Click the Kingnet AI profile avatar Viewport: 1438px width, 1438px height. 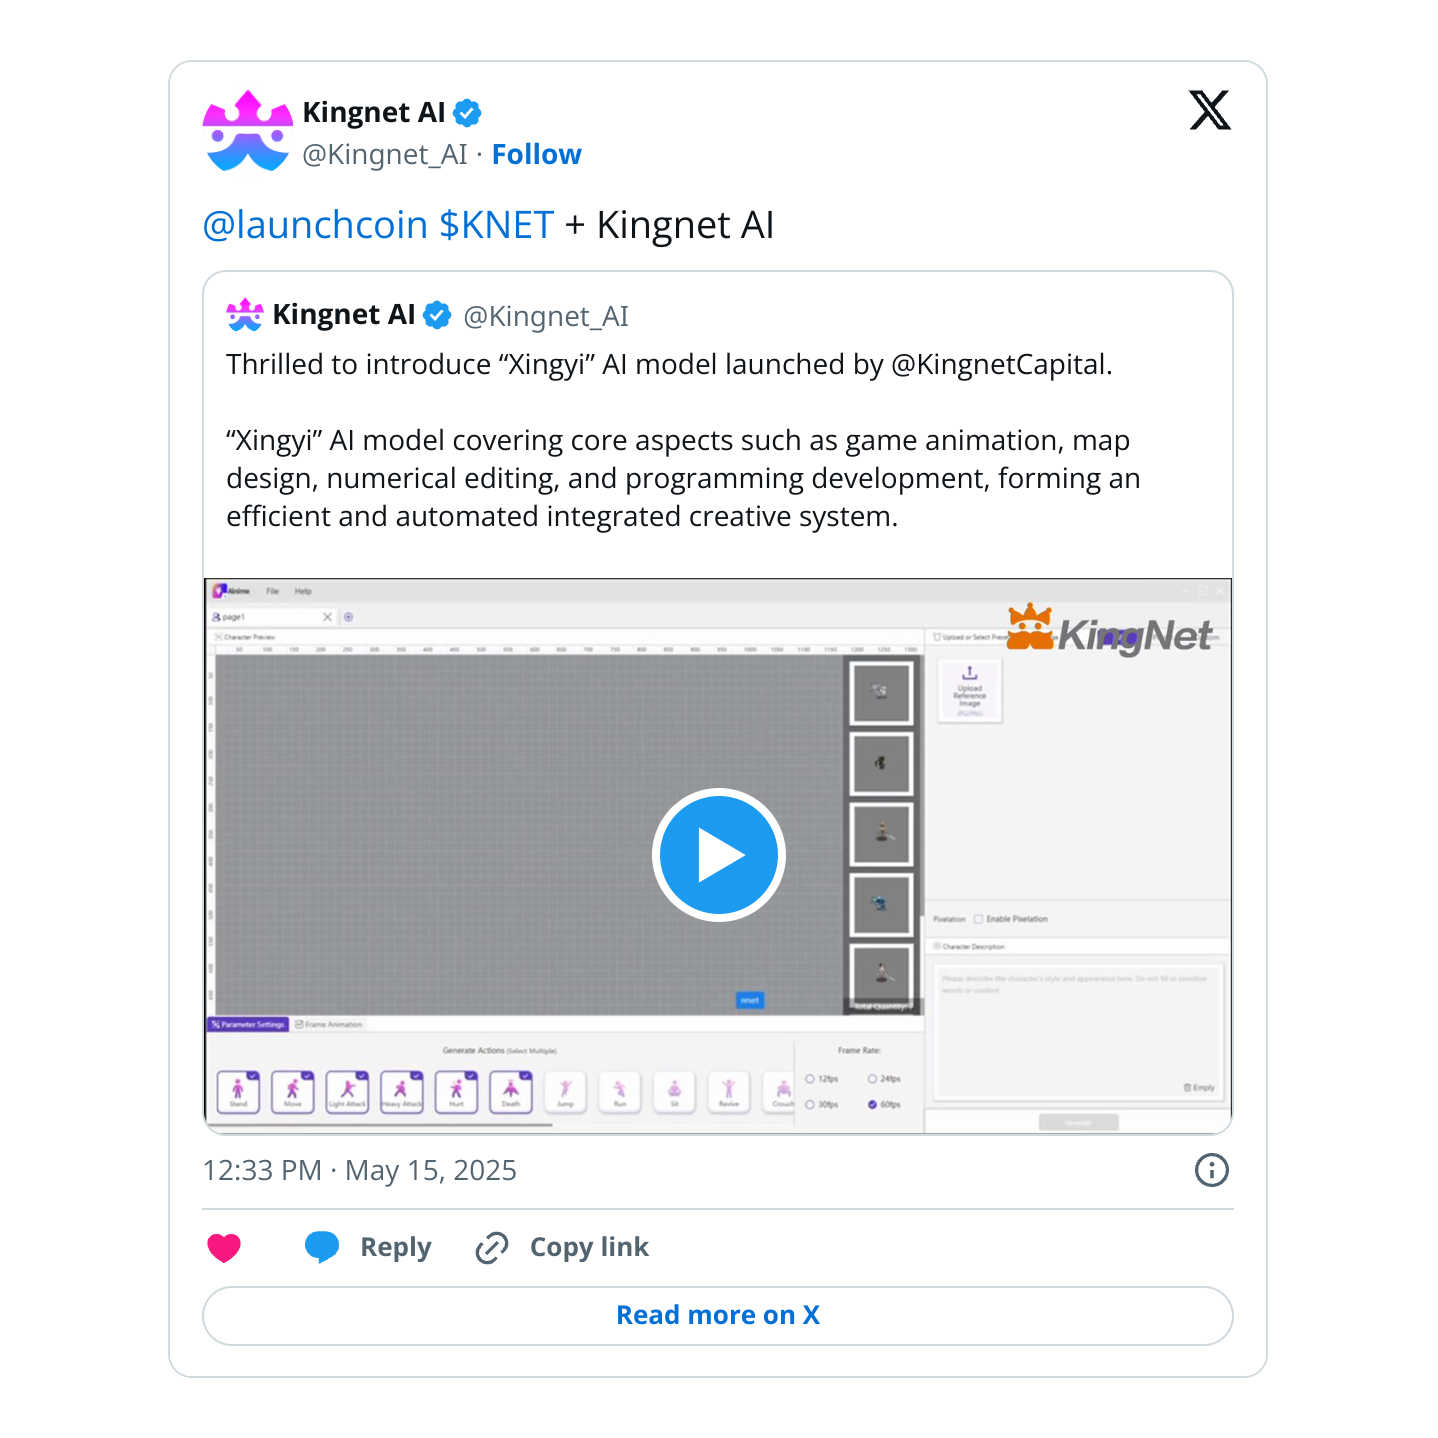pyautogui.click(x=247, y=132)
